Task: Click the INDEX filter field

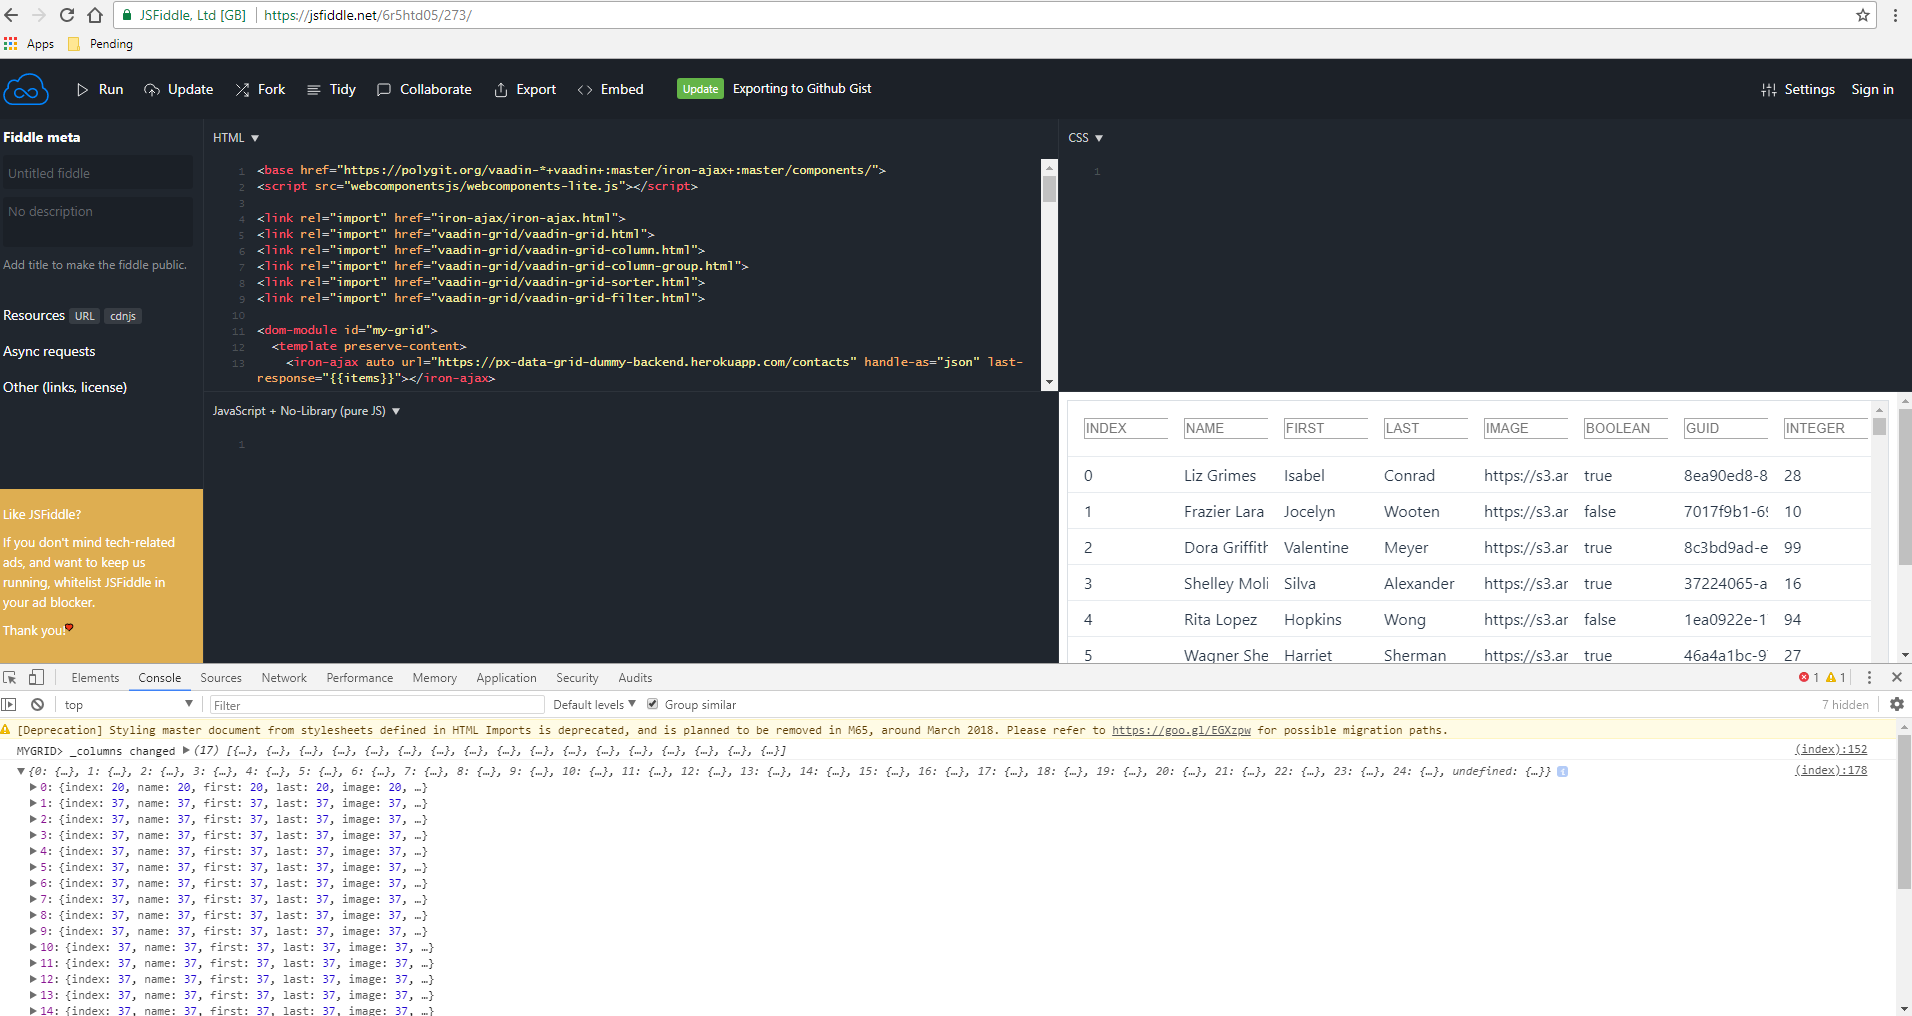Action: click(x=1126, y=428)
